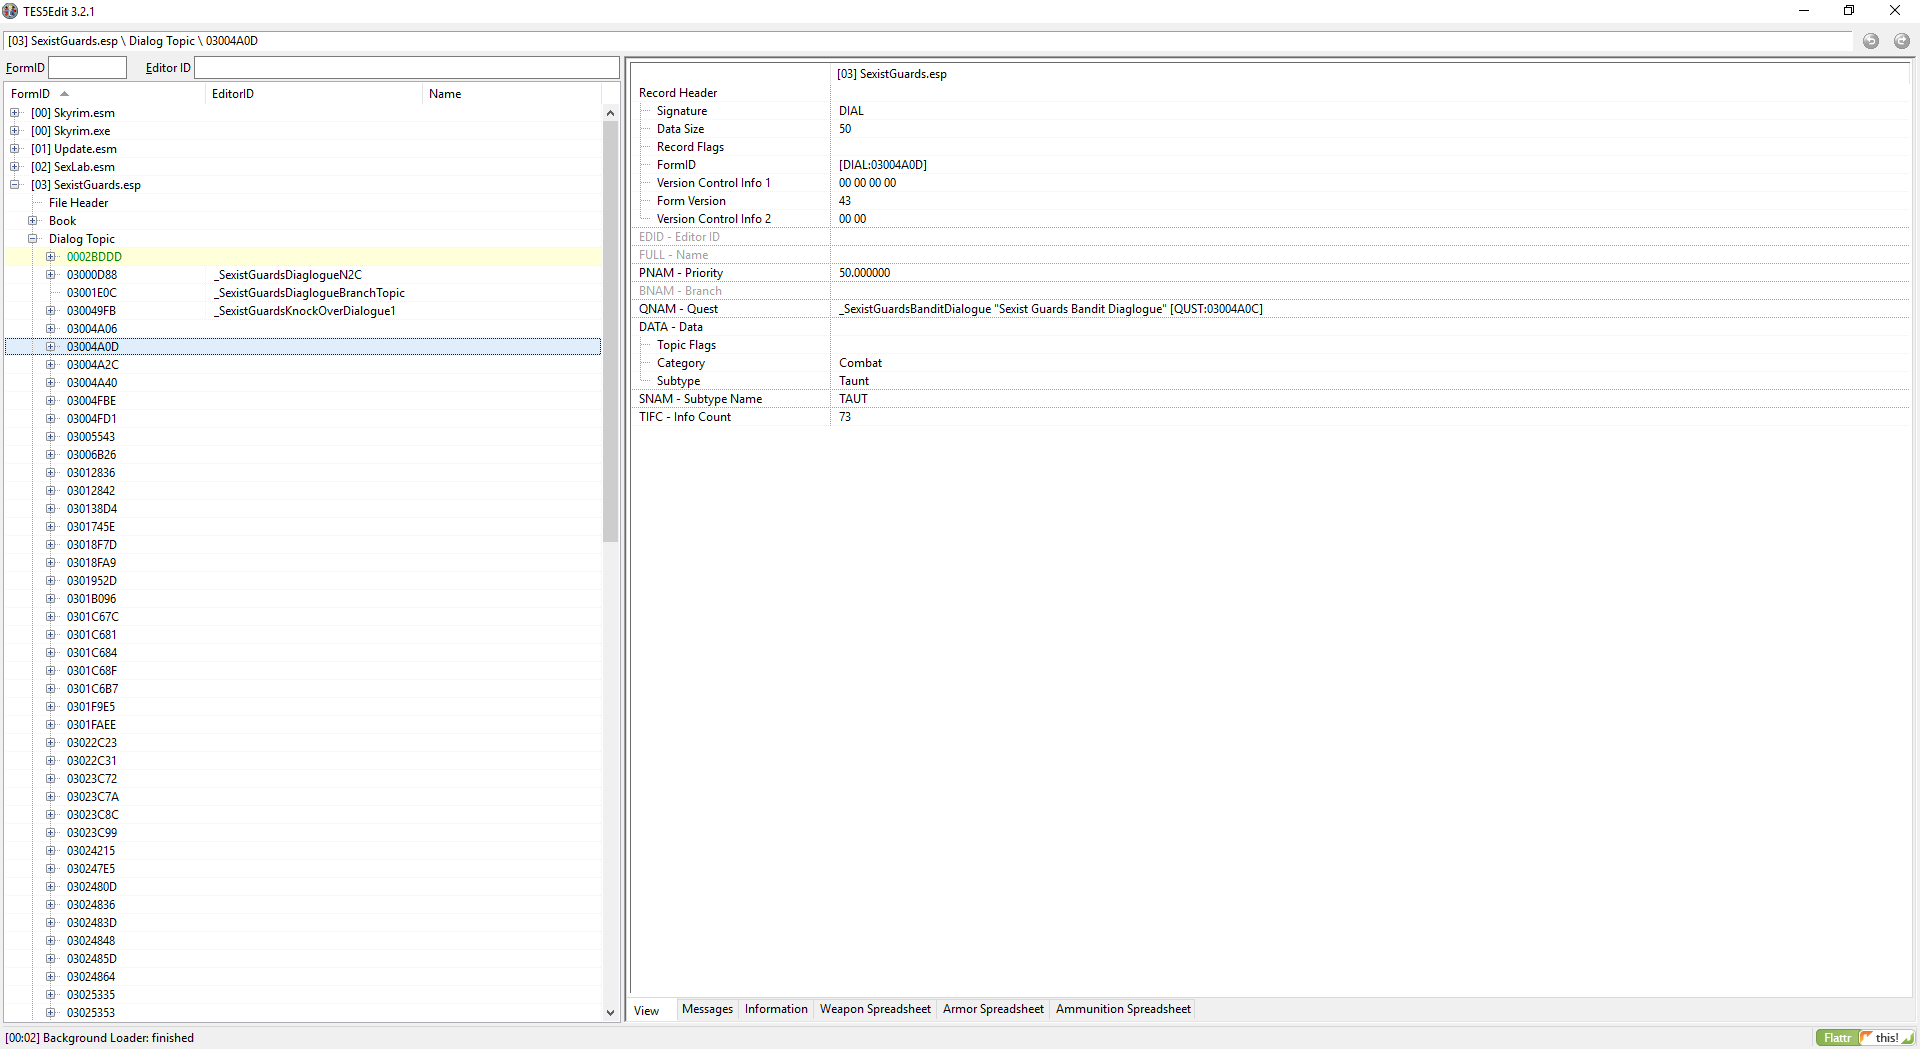Click the Topic Flags row
The height and width of the screenshot is (1049, 1920).
pos(1270,345)
